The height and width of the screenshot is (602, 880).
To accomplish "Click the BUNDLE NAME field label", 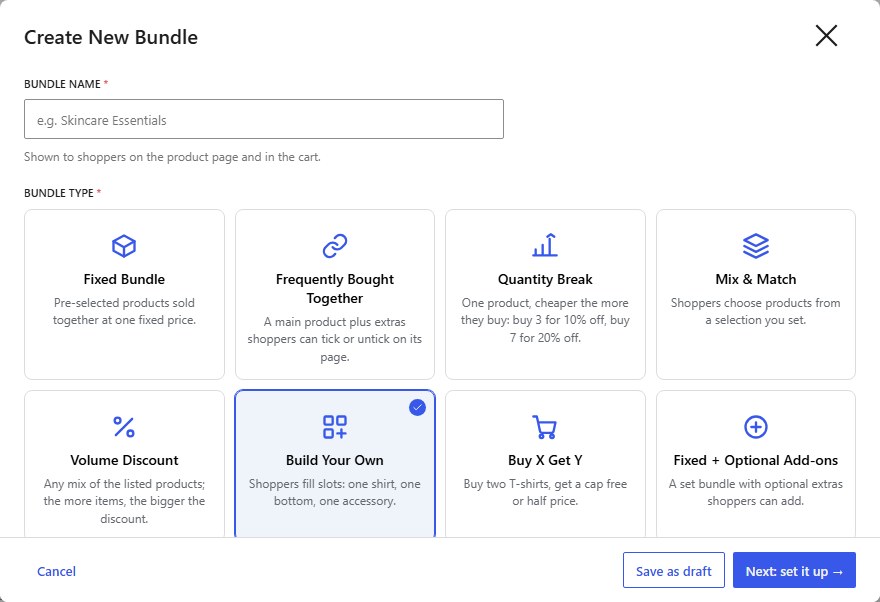I will pyautogui.click(x=62, y=84).
